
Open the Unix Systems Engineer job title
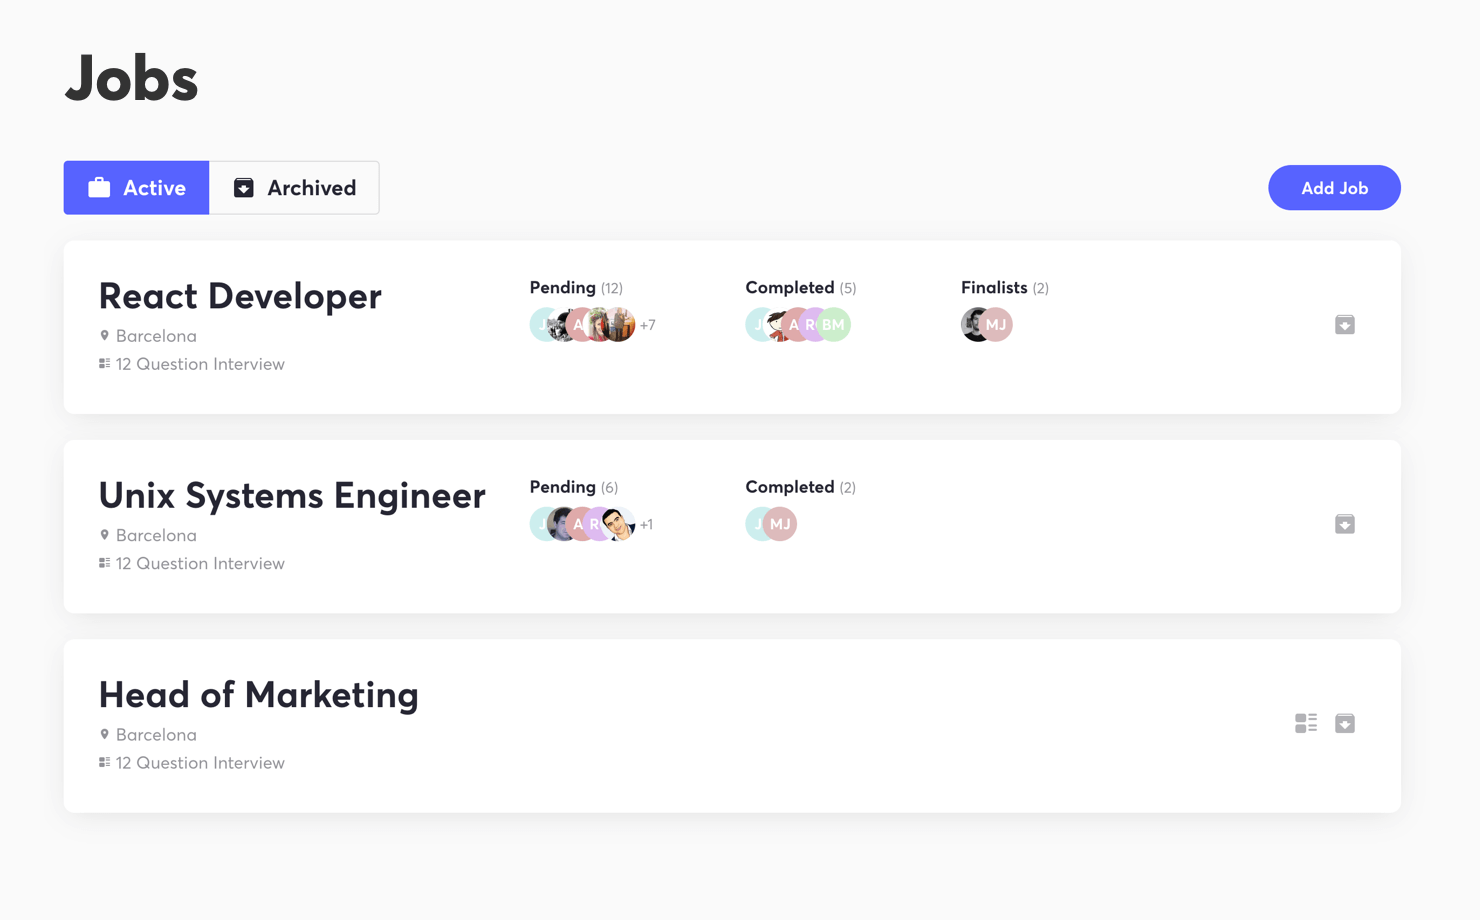pos(292,495)
